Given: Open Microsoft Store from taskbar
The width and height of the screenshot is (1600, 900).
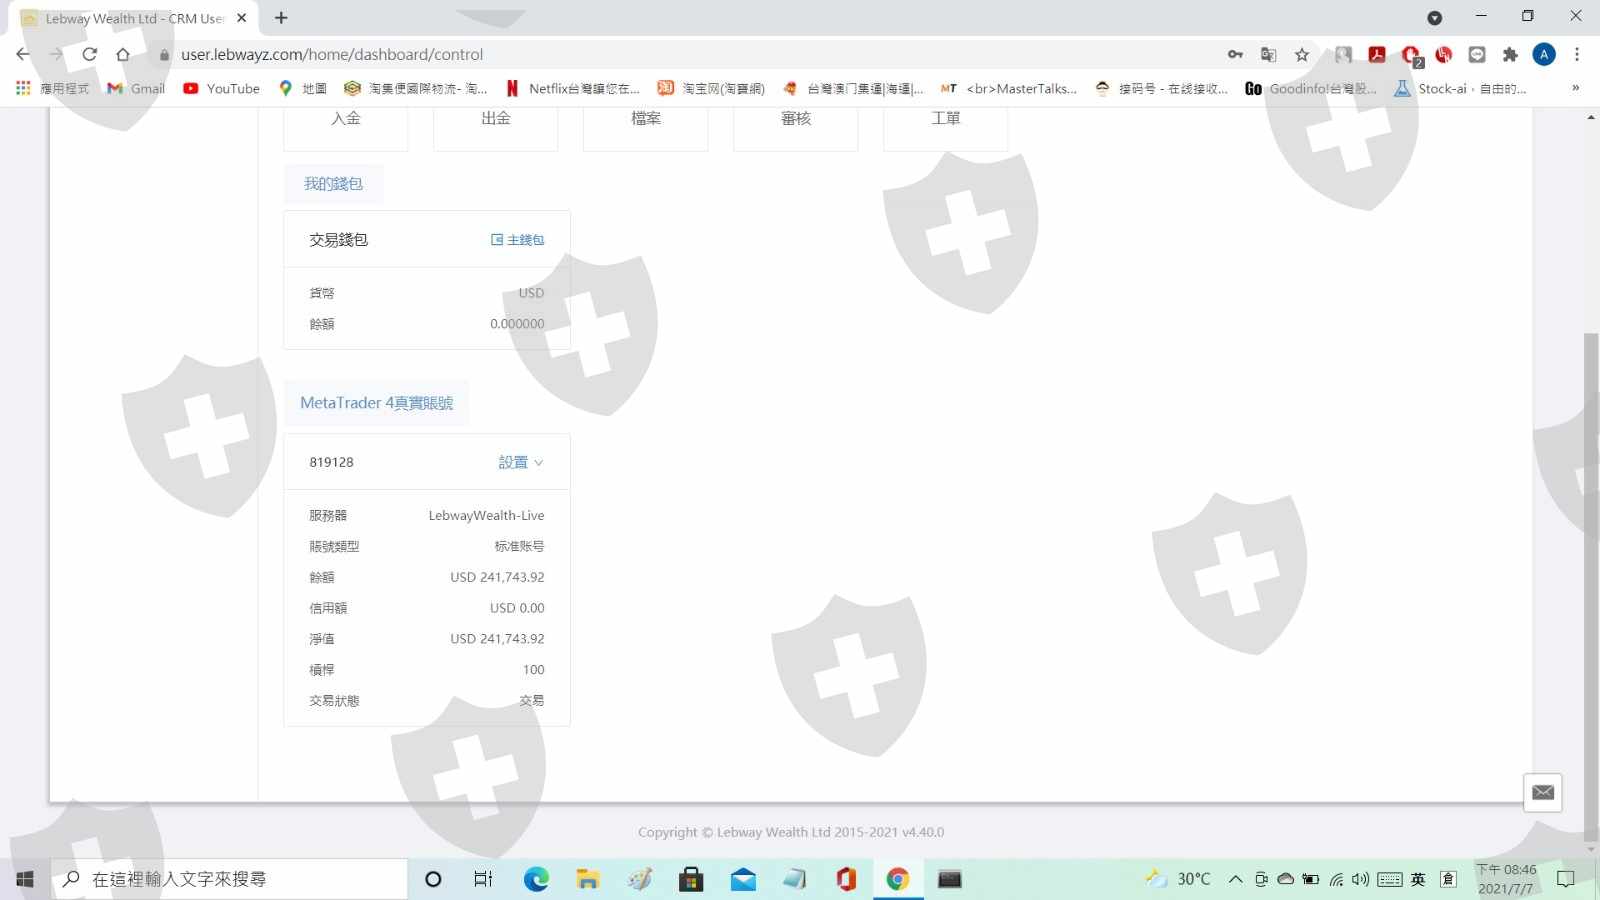Looking at the screenshot, I should point(691,879).
